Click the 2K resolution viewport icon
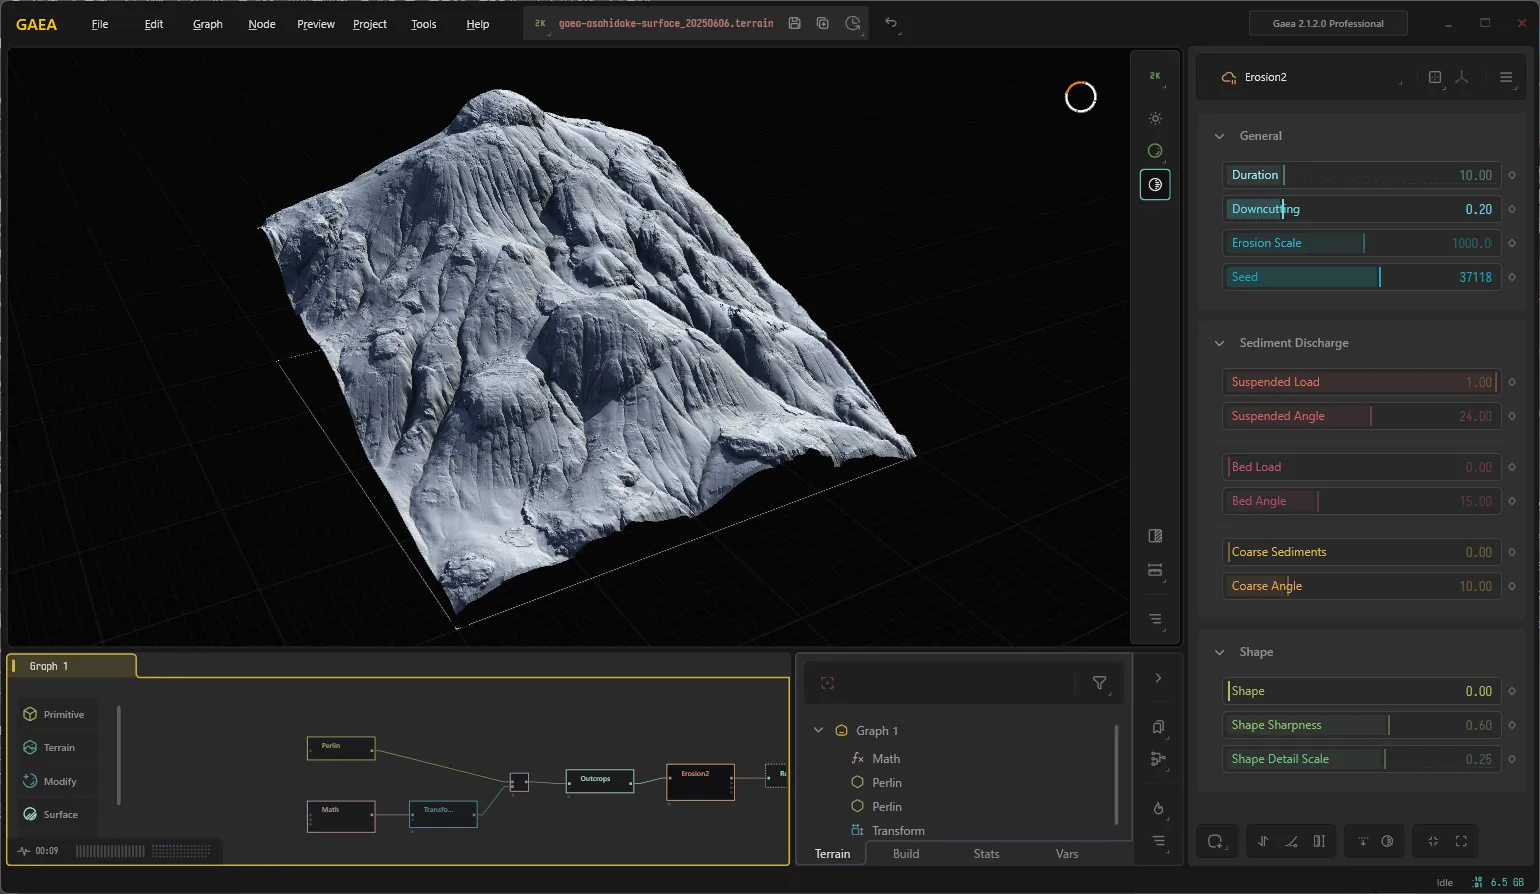1540x894 pixels. tap(1155, 76)
